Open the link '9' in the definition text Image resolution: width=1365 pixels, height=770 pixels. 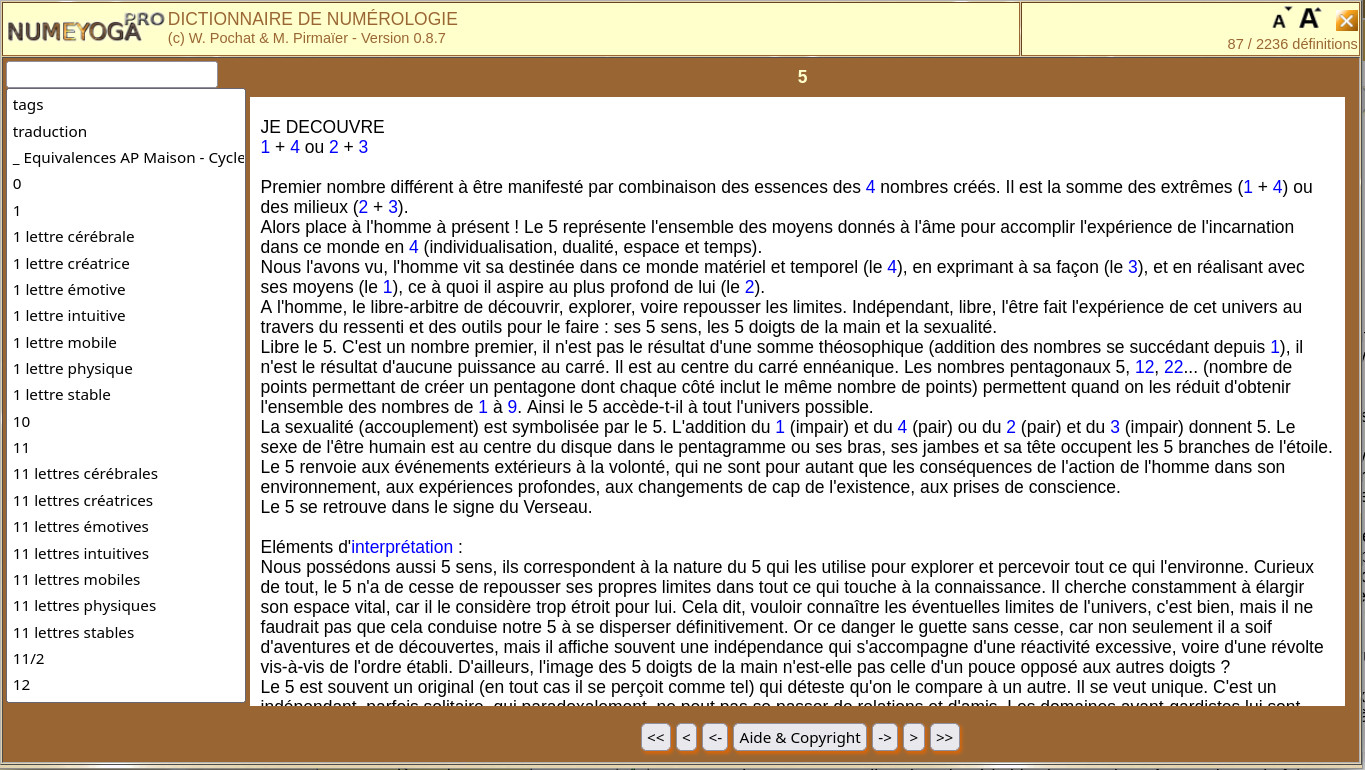(x=512, y=407)
